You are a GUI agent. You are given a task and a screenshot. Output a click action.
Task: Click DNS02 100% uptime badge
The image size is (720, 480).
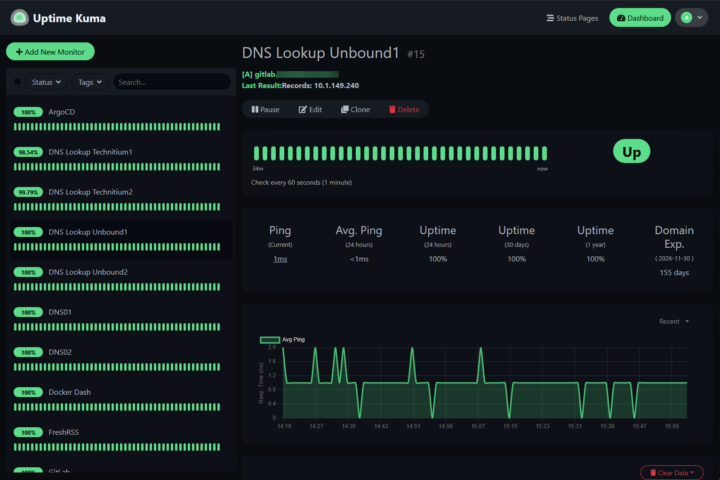28,352
